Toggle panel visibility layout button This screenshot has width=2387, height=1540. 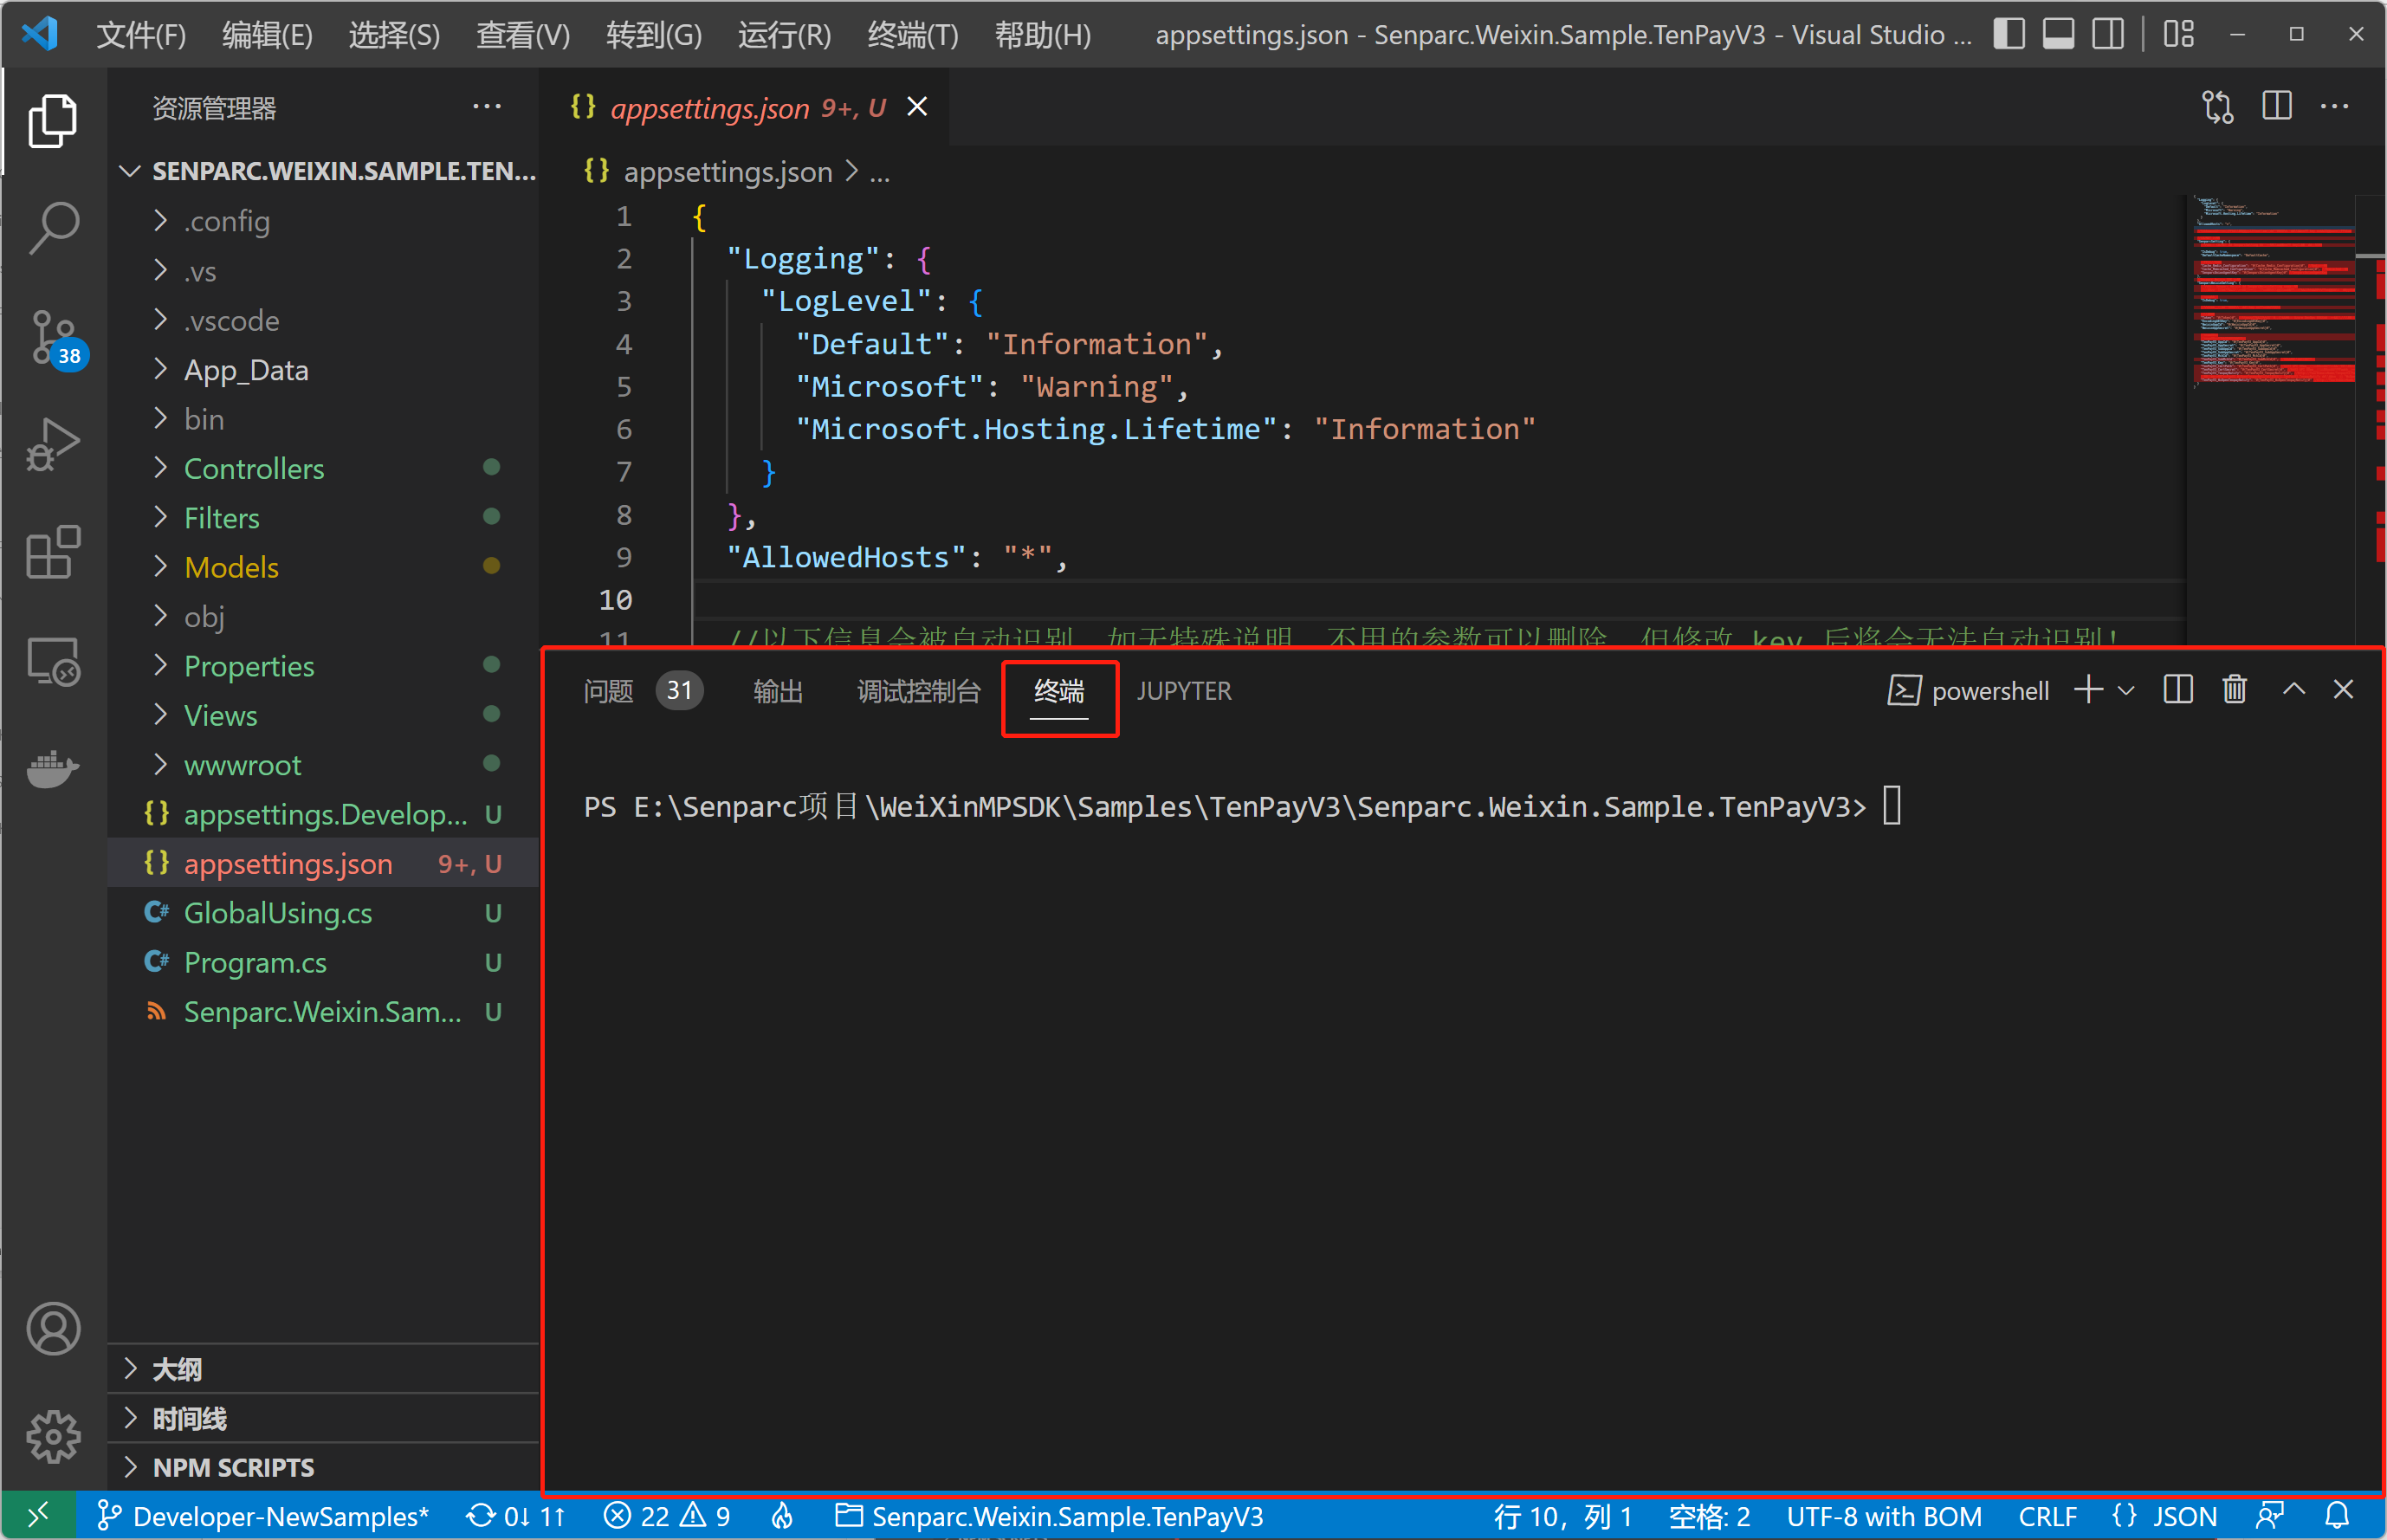click(2058, 34)
